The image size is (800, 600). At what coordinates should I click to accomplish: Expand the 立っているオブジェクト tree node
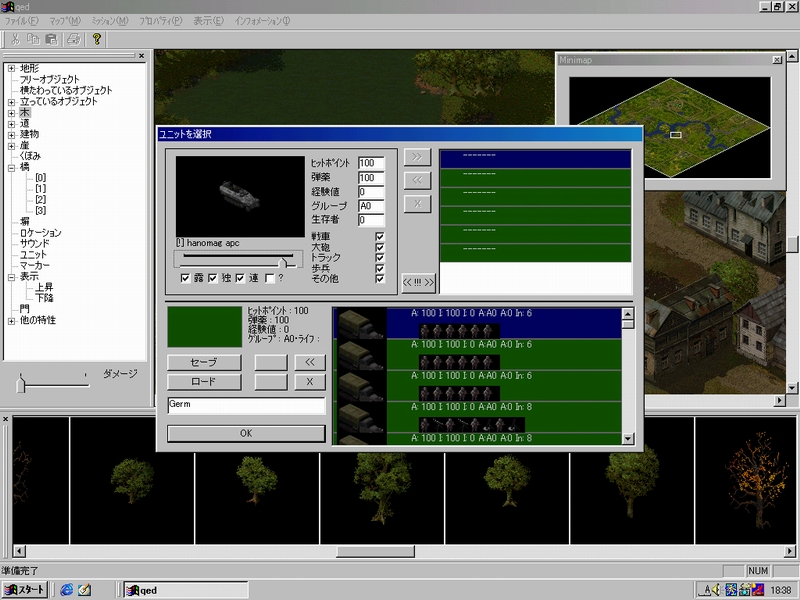tap(11, 102)
